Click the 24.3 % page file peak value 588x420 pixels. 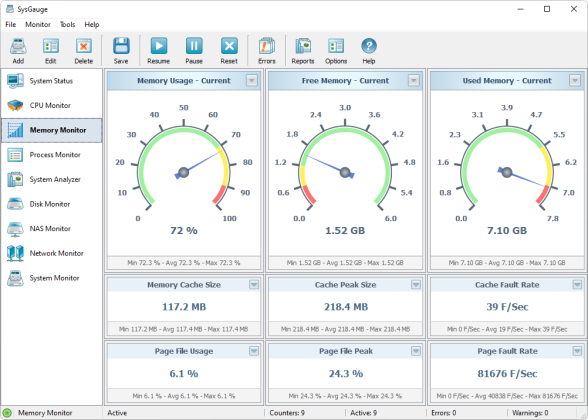tap(346, 374)
